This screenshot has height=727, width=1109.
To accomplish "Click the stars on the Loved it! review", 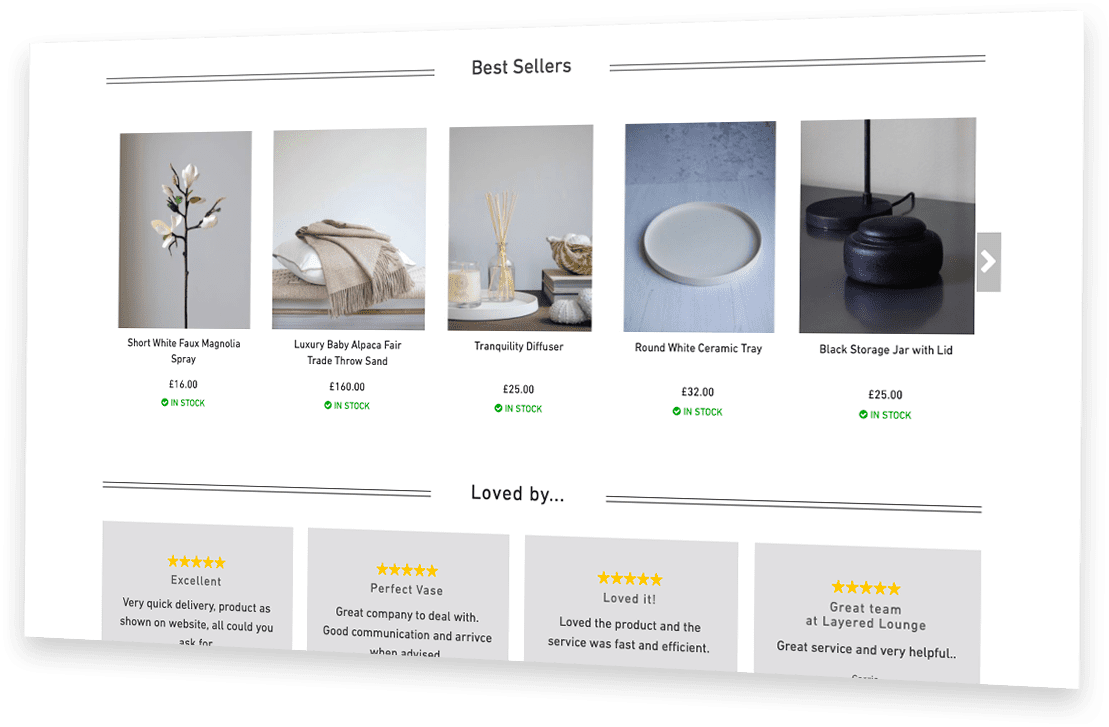I will point(629,579).
